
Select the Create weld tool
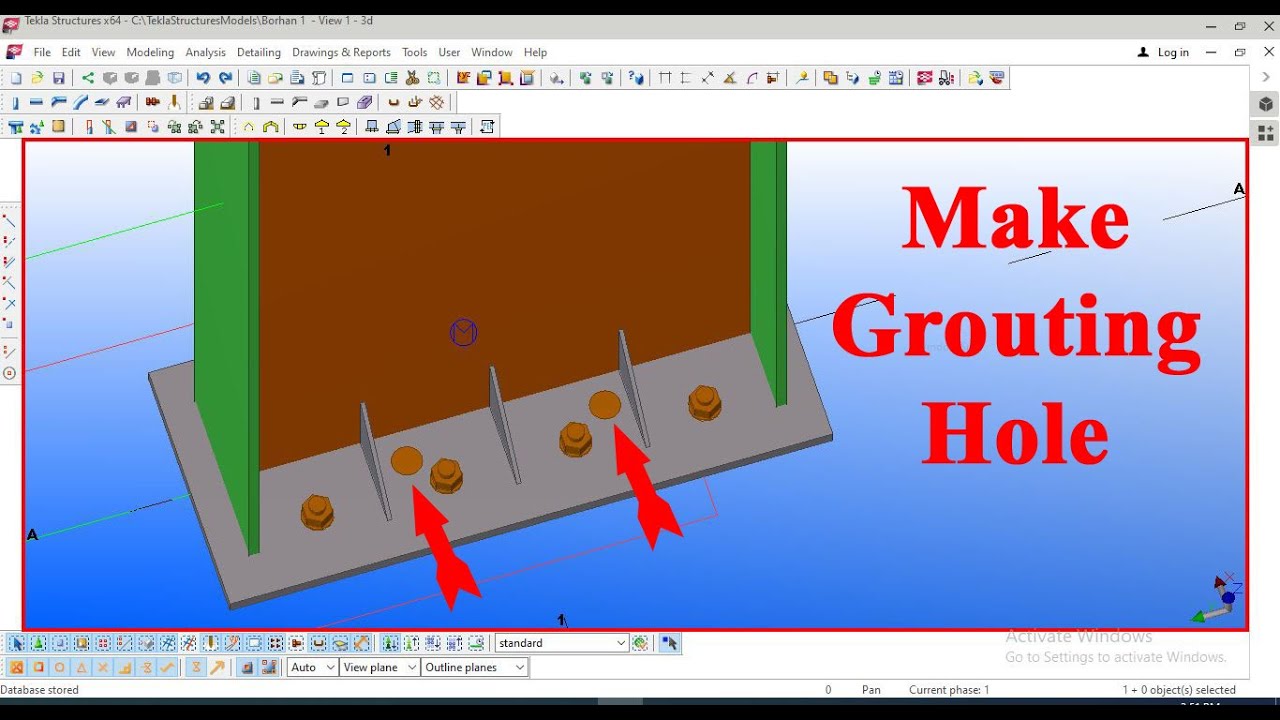pyautogui.click(x=175, y=102)
